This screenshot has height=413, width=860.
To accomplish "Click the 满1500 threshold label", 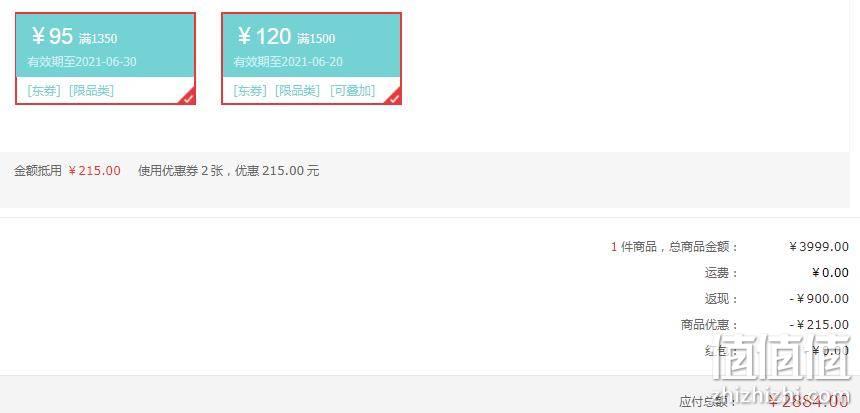I will pos(316,39).
